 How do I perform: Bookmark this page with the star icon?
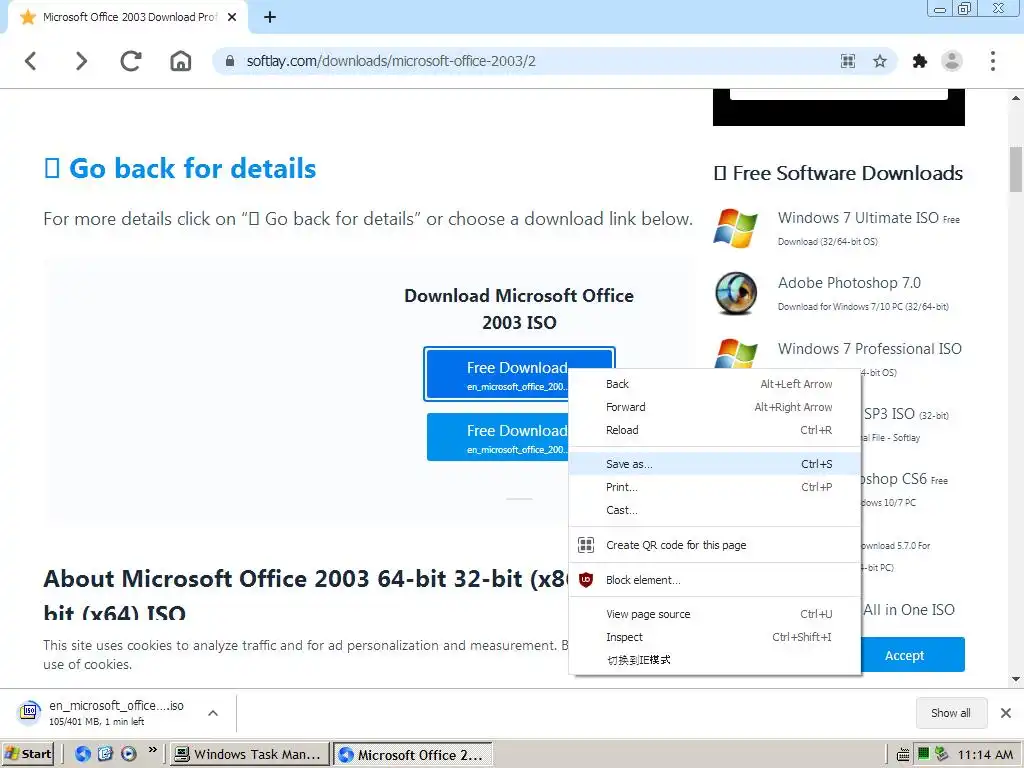pyautogui.click(x=880, y=61)
